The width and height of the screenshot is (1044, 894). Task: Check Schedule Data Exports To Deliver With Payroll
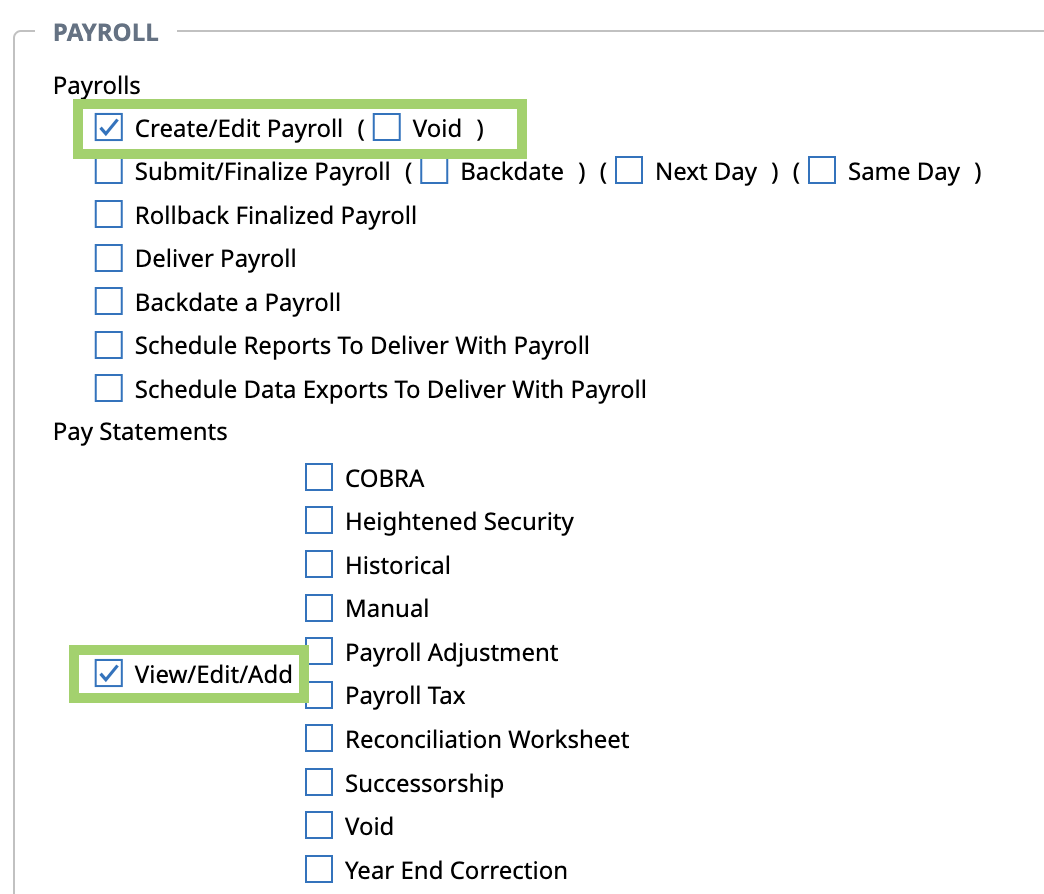pos(109,389)
